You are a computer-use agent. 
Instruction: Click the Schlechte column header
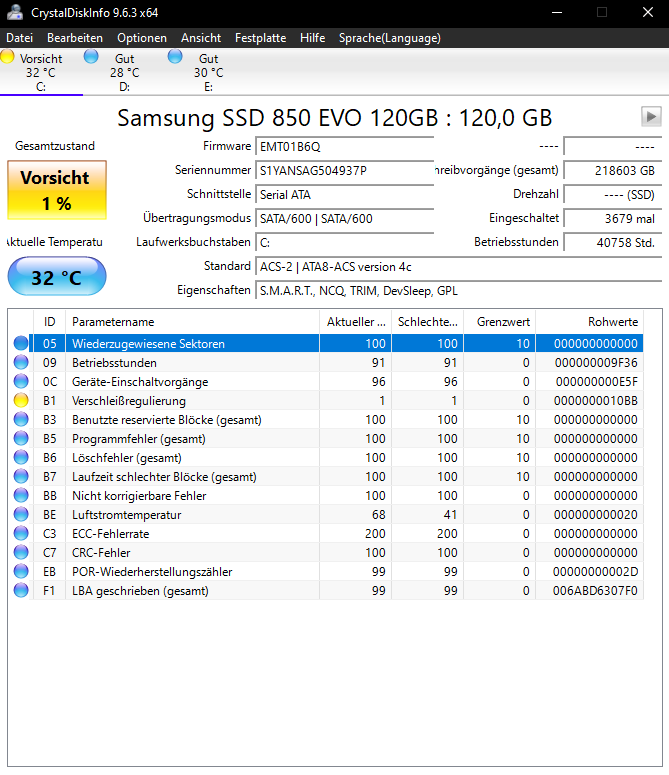pyautogui.click(x=427, y=322)
